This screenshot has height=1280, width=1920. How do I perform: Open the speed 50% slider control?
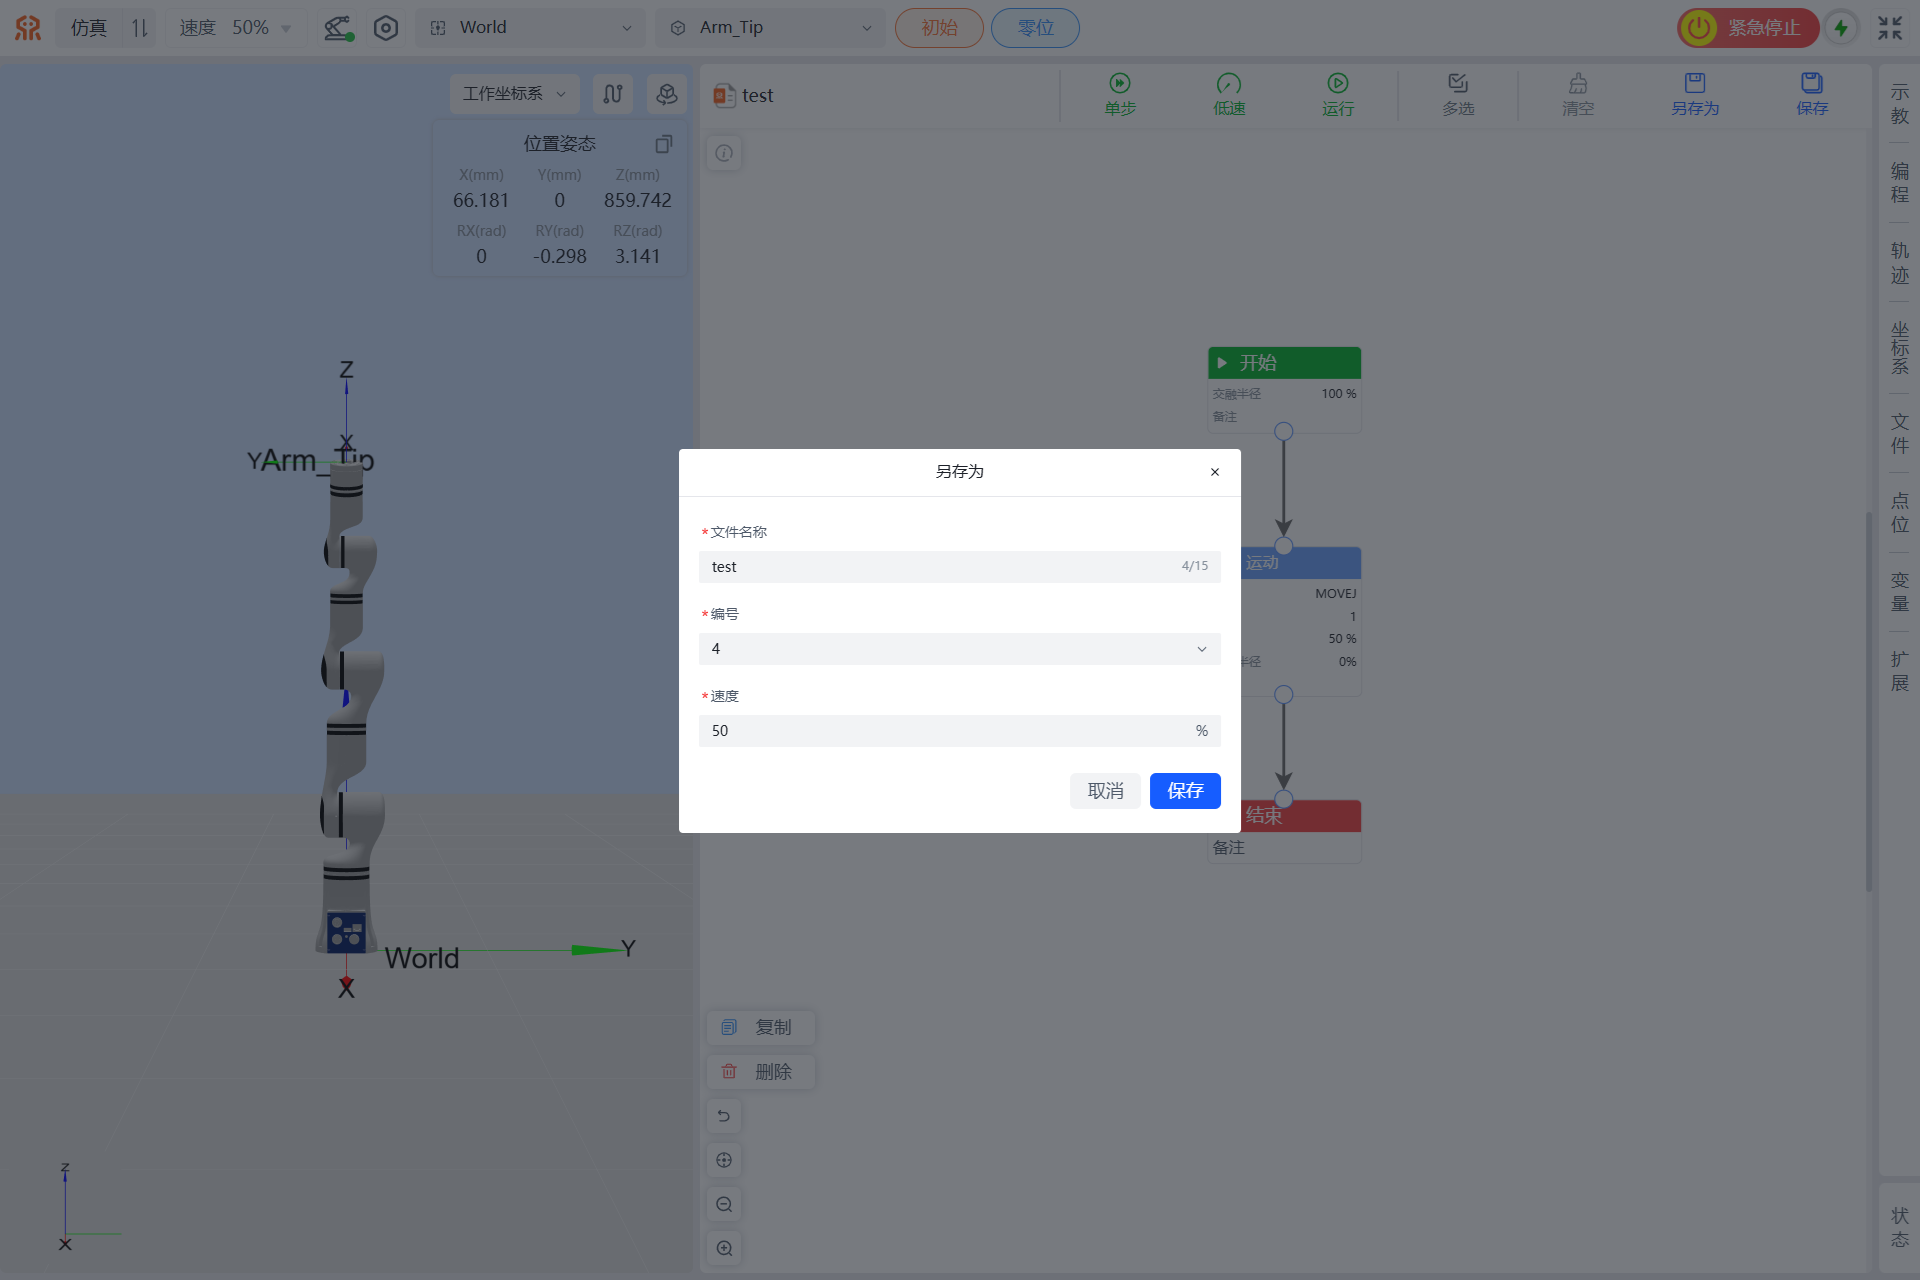[236, 28]
